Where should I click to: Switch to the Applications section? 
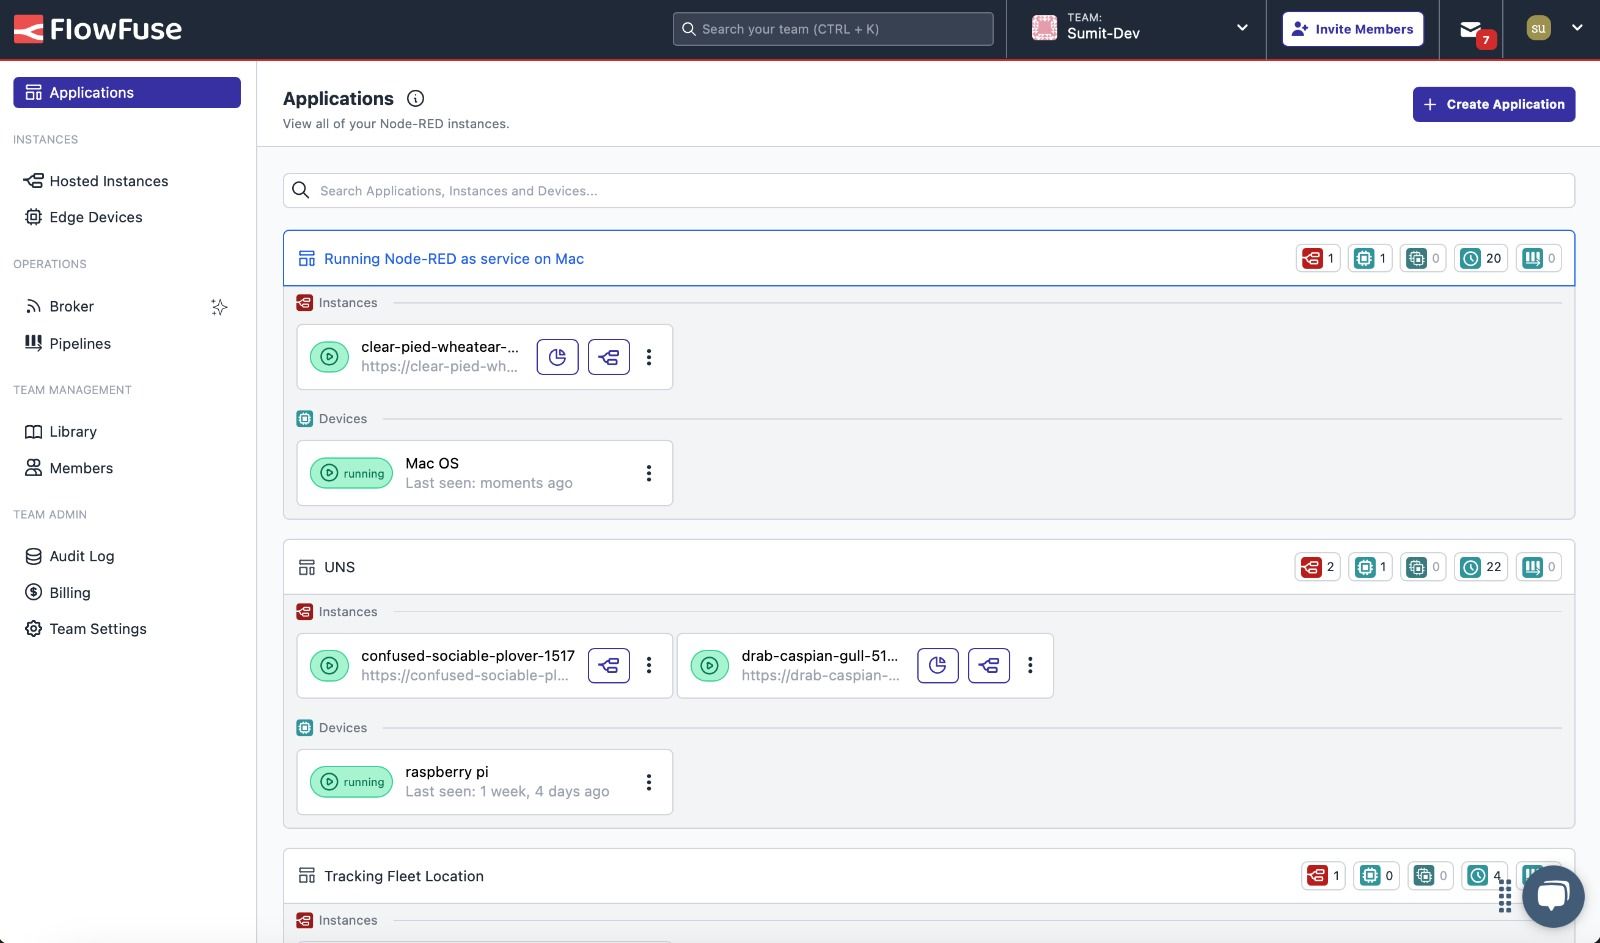coord(93,92)
